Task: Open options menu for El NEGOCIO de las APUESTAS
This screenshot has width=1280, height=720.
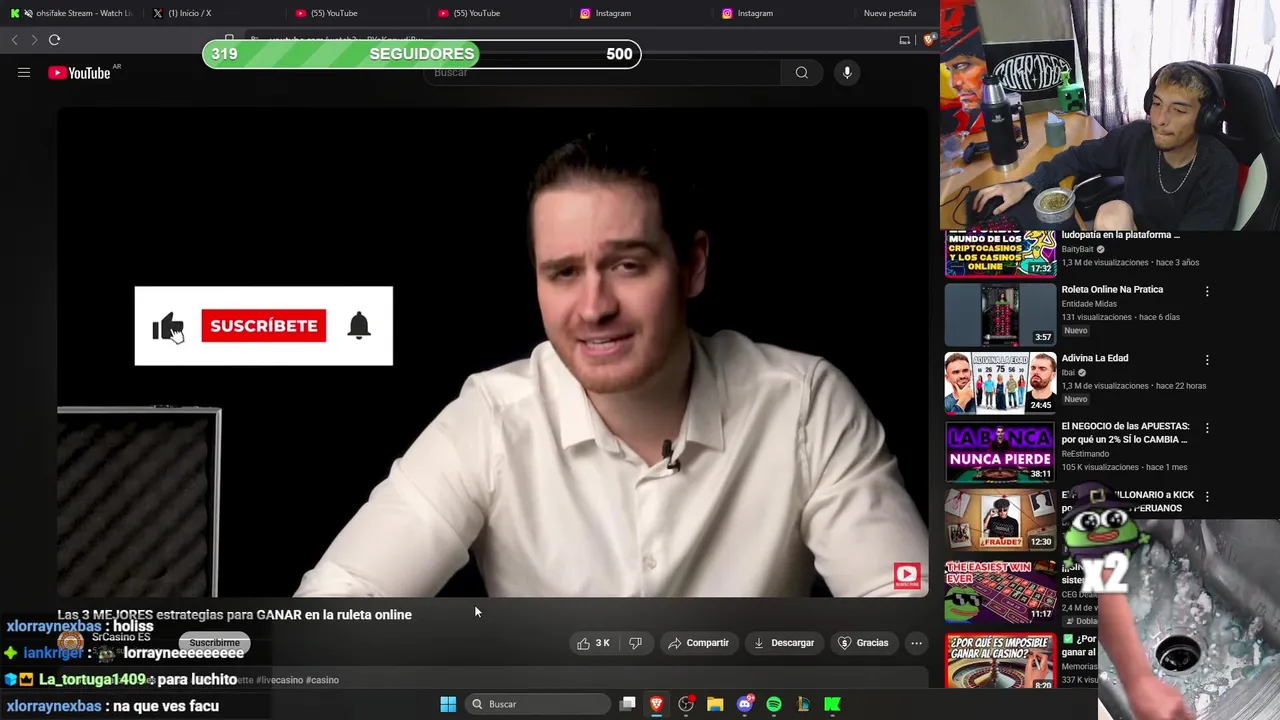Action: (1207, 428)
